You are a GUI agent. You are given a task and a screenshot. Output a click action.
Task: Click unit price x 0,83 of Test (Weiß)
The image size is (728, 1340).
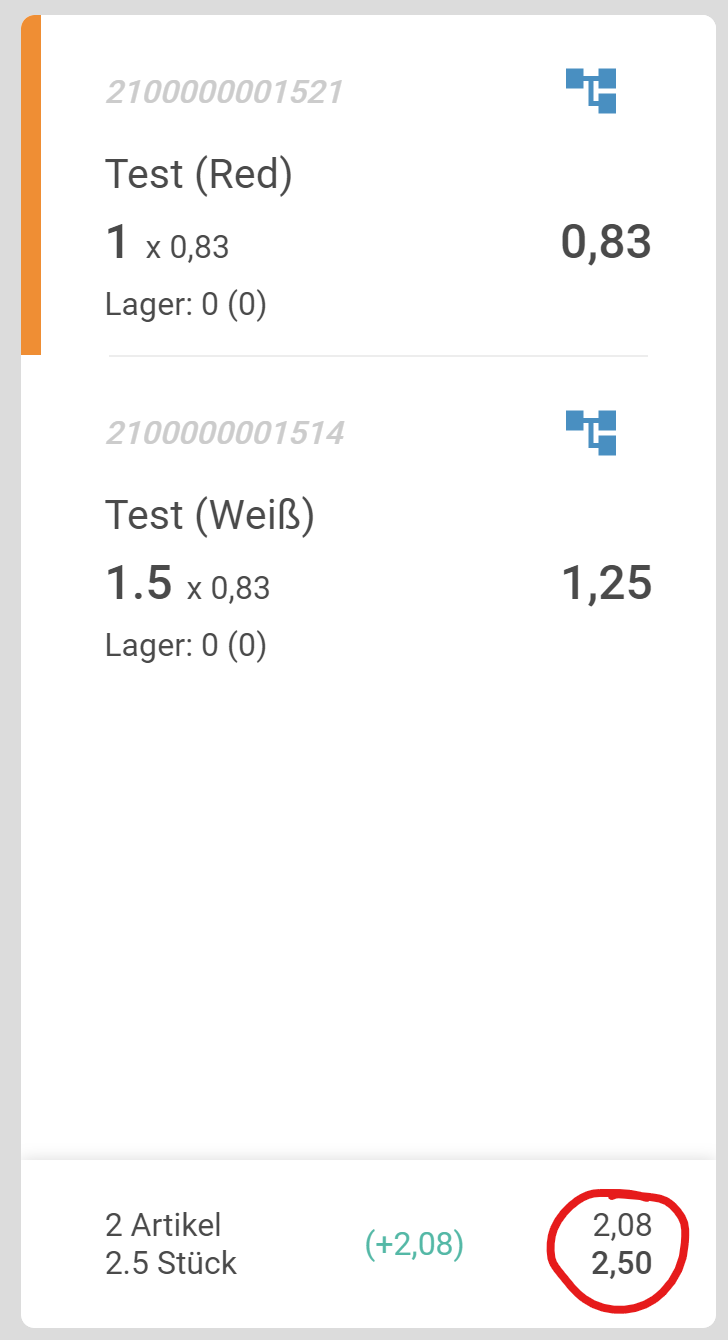pyautogui.click(x=228, y=588)
